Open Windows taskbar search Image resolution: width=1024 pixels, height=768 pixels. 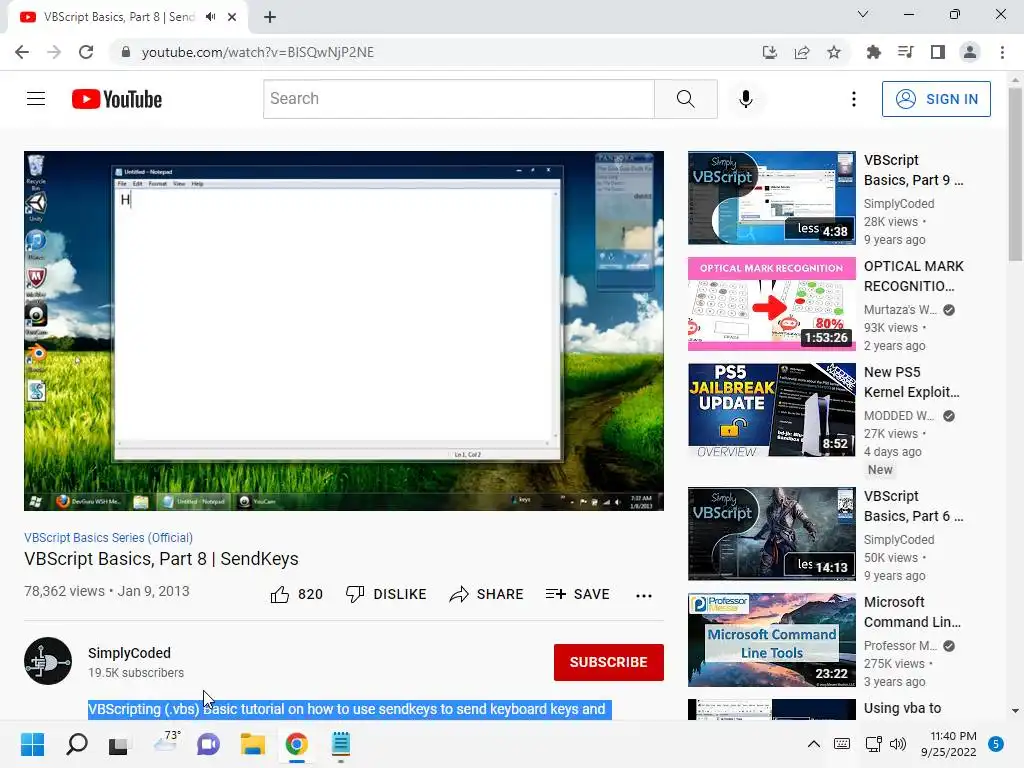(x=76, y=744)
